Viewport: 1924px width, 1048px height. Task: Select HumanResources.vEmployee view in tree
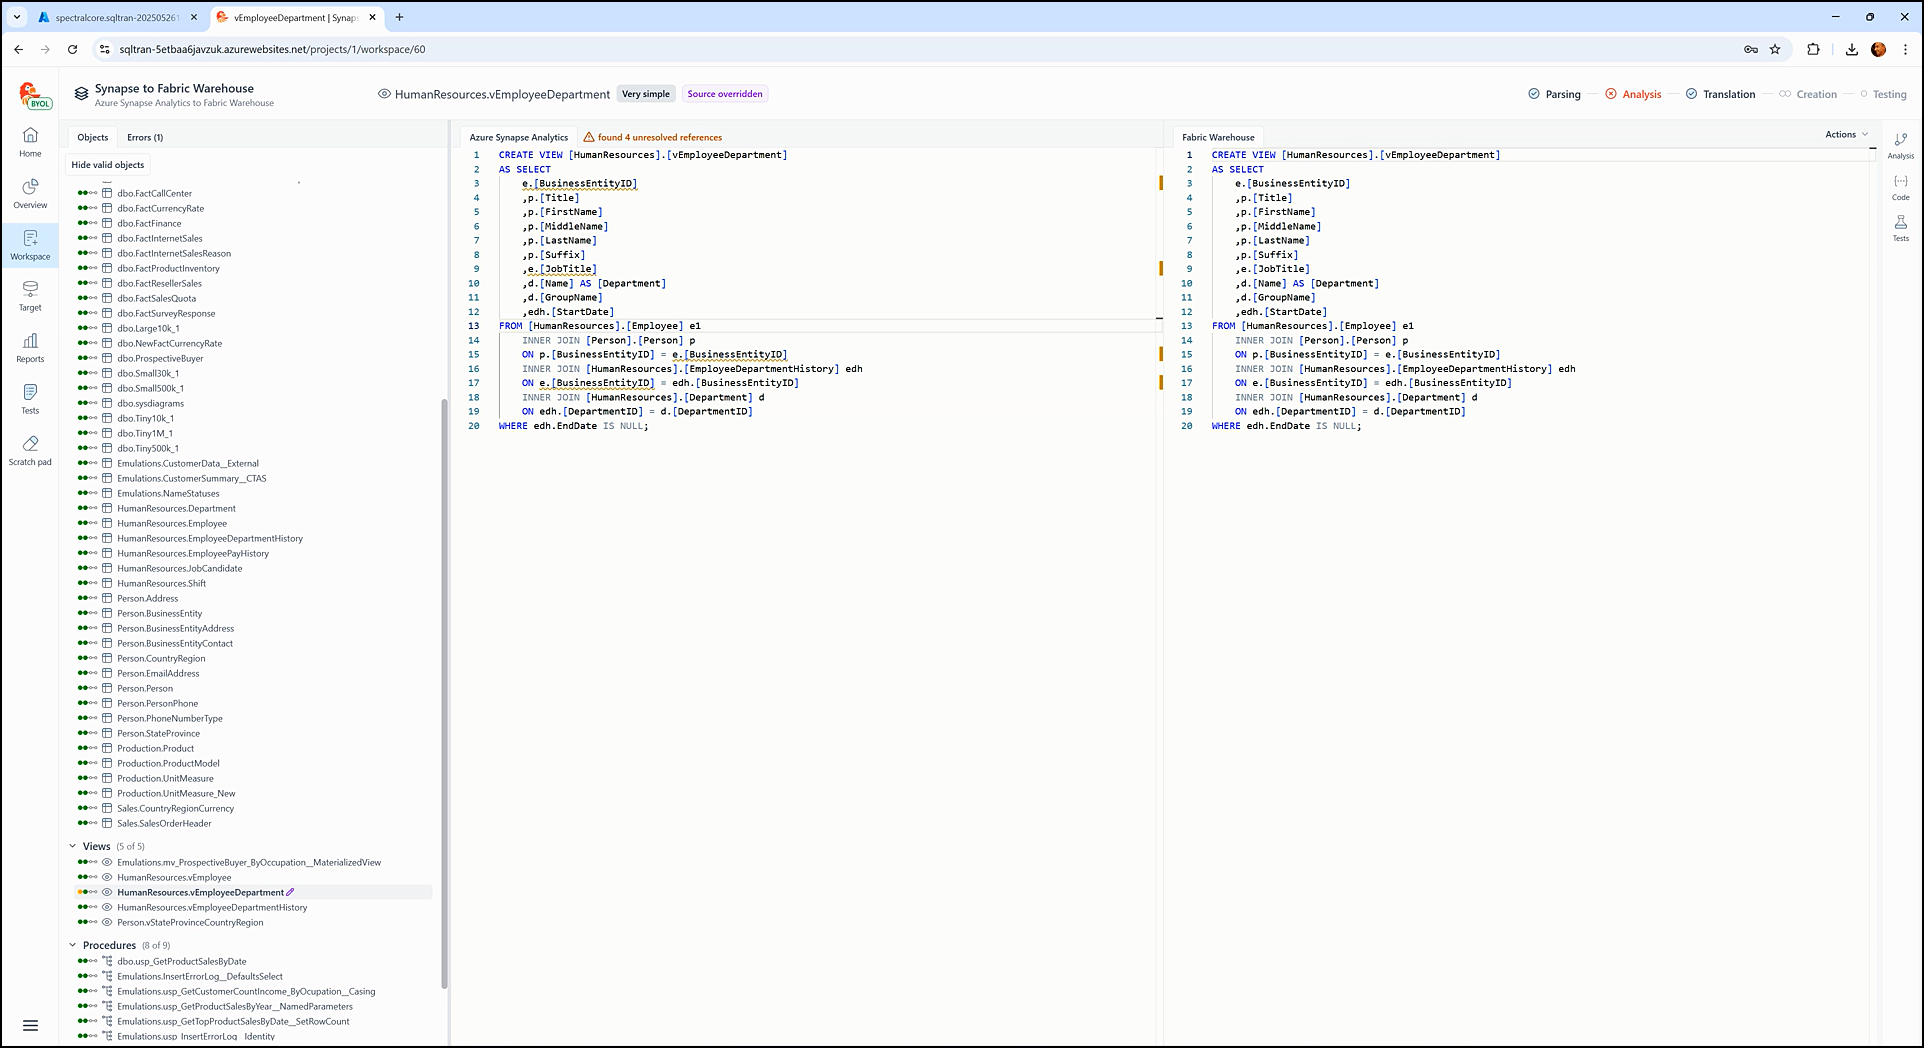[x=174, y=877]
